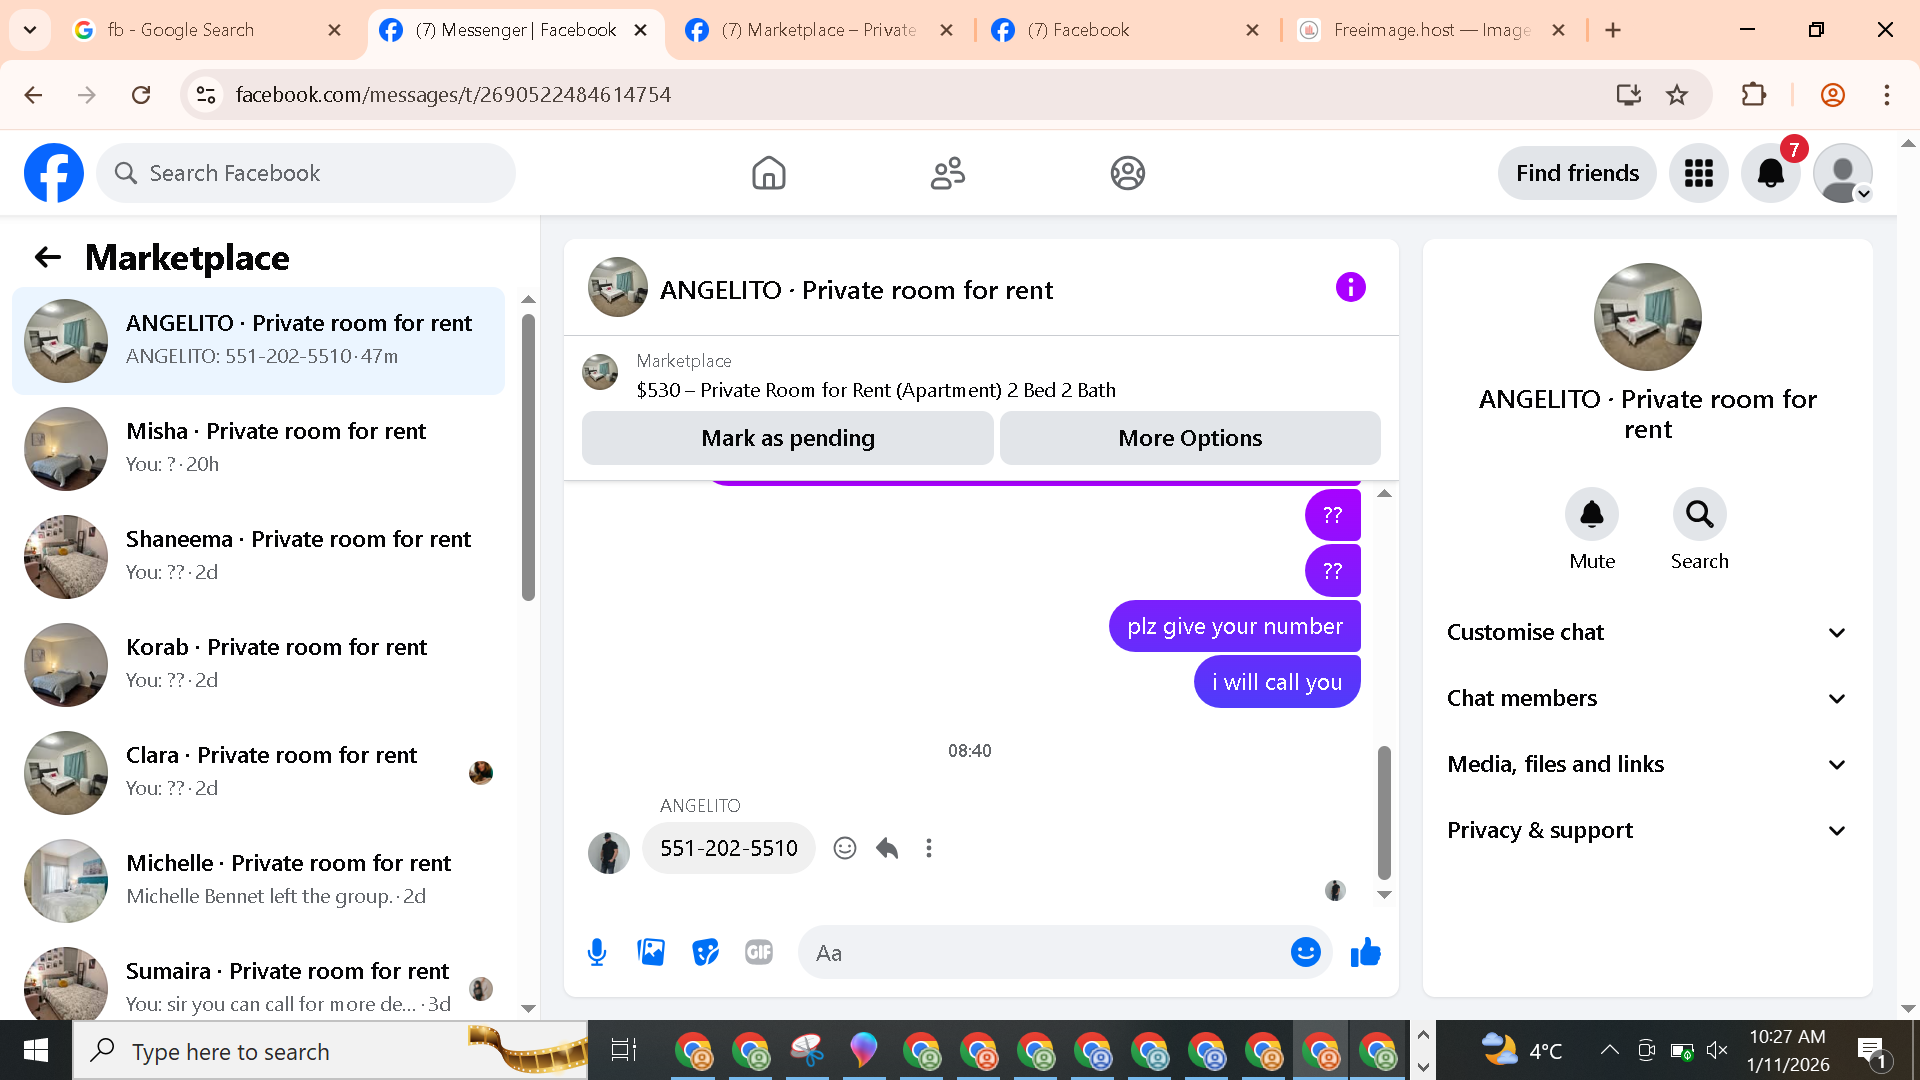
Task: Open the Shaneema private room conversation
Action: point(258,556)
